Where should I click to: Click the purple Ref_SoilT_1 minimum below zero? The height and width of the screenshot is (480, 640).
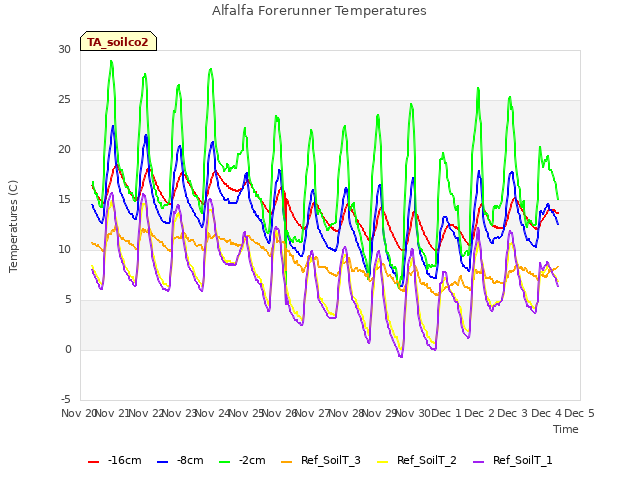tap(401, 357)
